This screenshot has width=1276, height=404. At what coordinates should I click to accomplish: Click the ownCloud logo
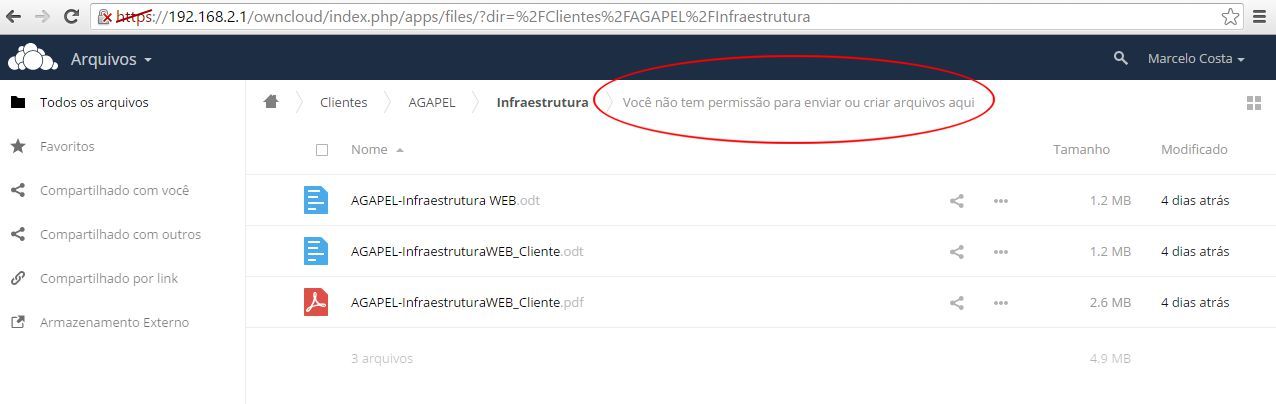pos(32,59)
